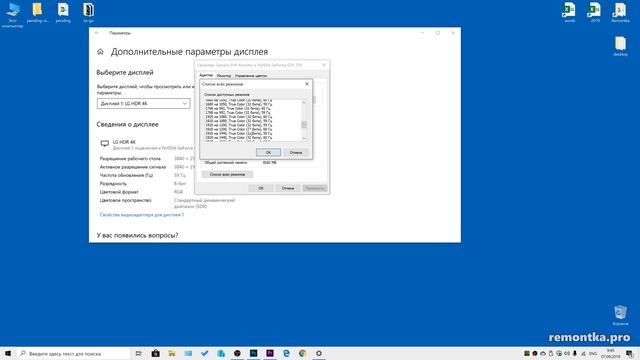Open the Action Center notification icon

(630, 353)
